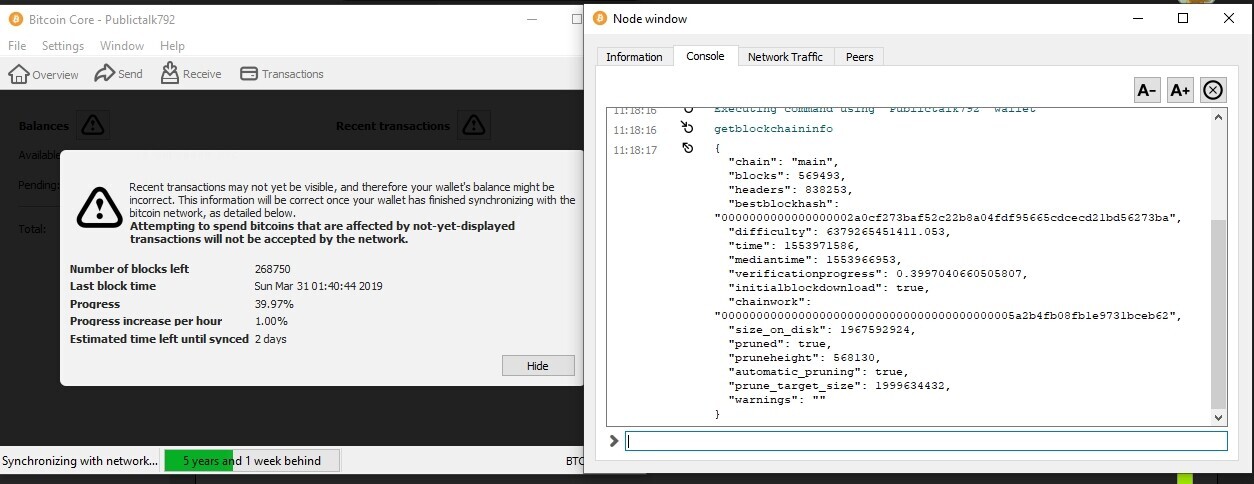Click the "Synchronizing with network..." status text

(x=80, y=461)
